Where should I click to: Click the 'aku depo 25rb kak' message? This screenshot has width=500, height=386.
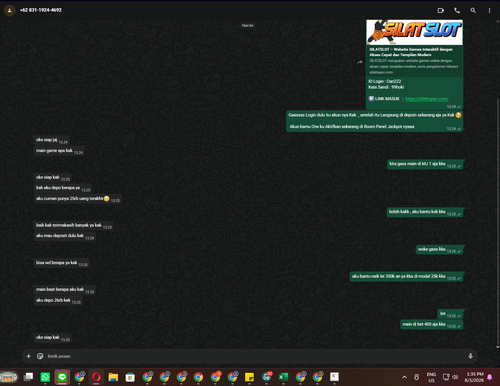(58, 300)
